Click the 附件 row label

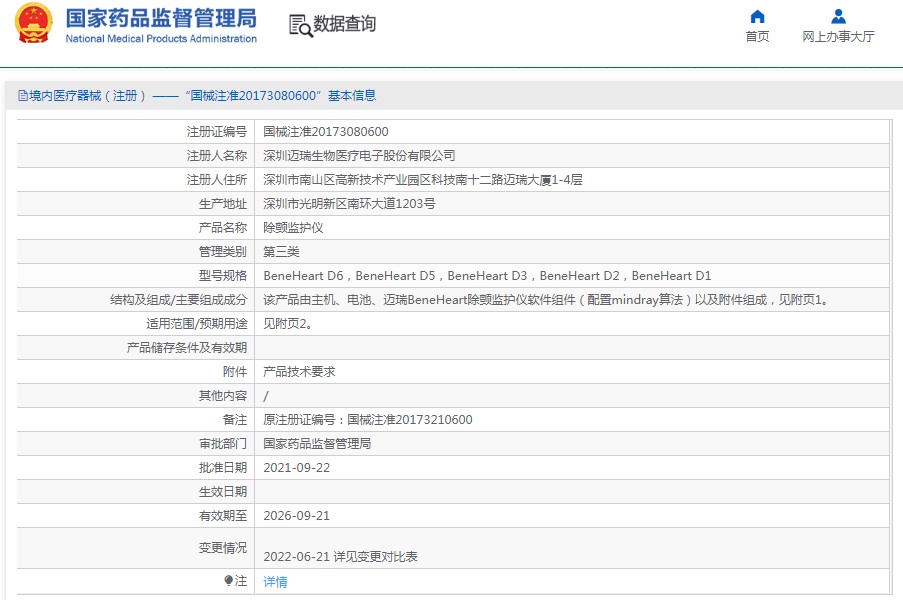(235, 372)
